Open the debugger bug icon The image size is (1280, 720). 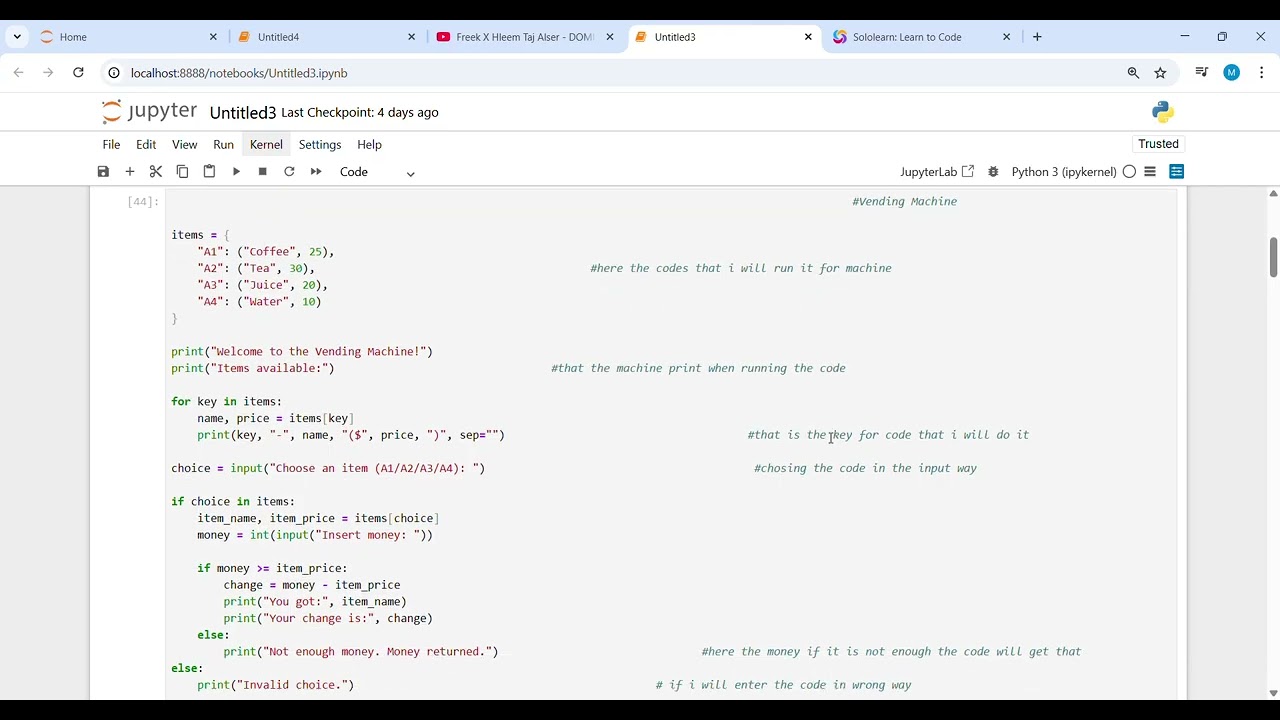click(993, 172)
